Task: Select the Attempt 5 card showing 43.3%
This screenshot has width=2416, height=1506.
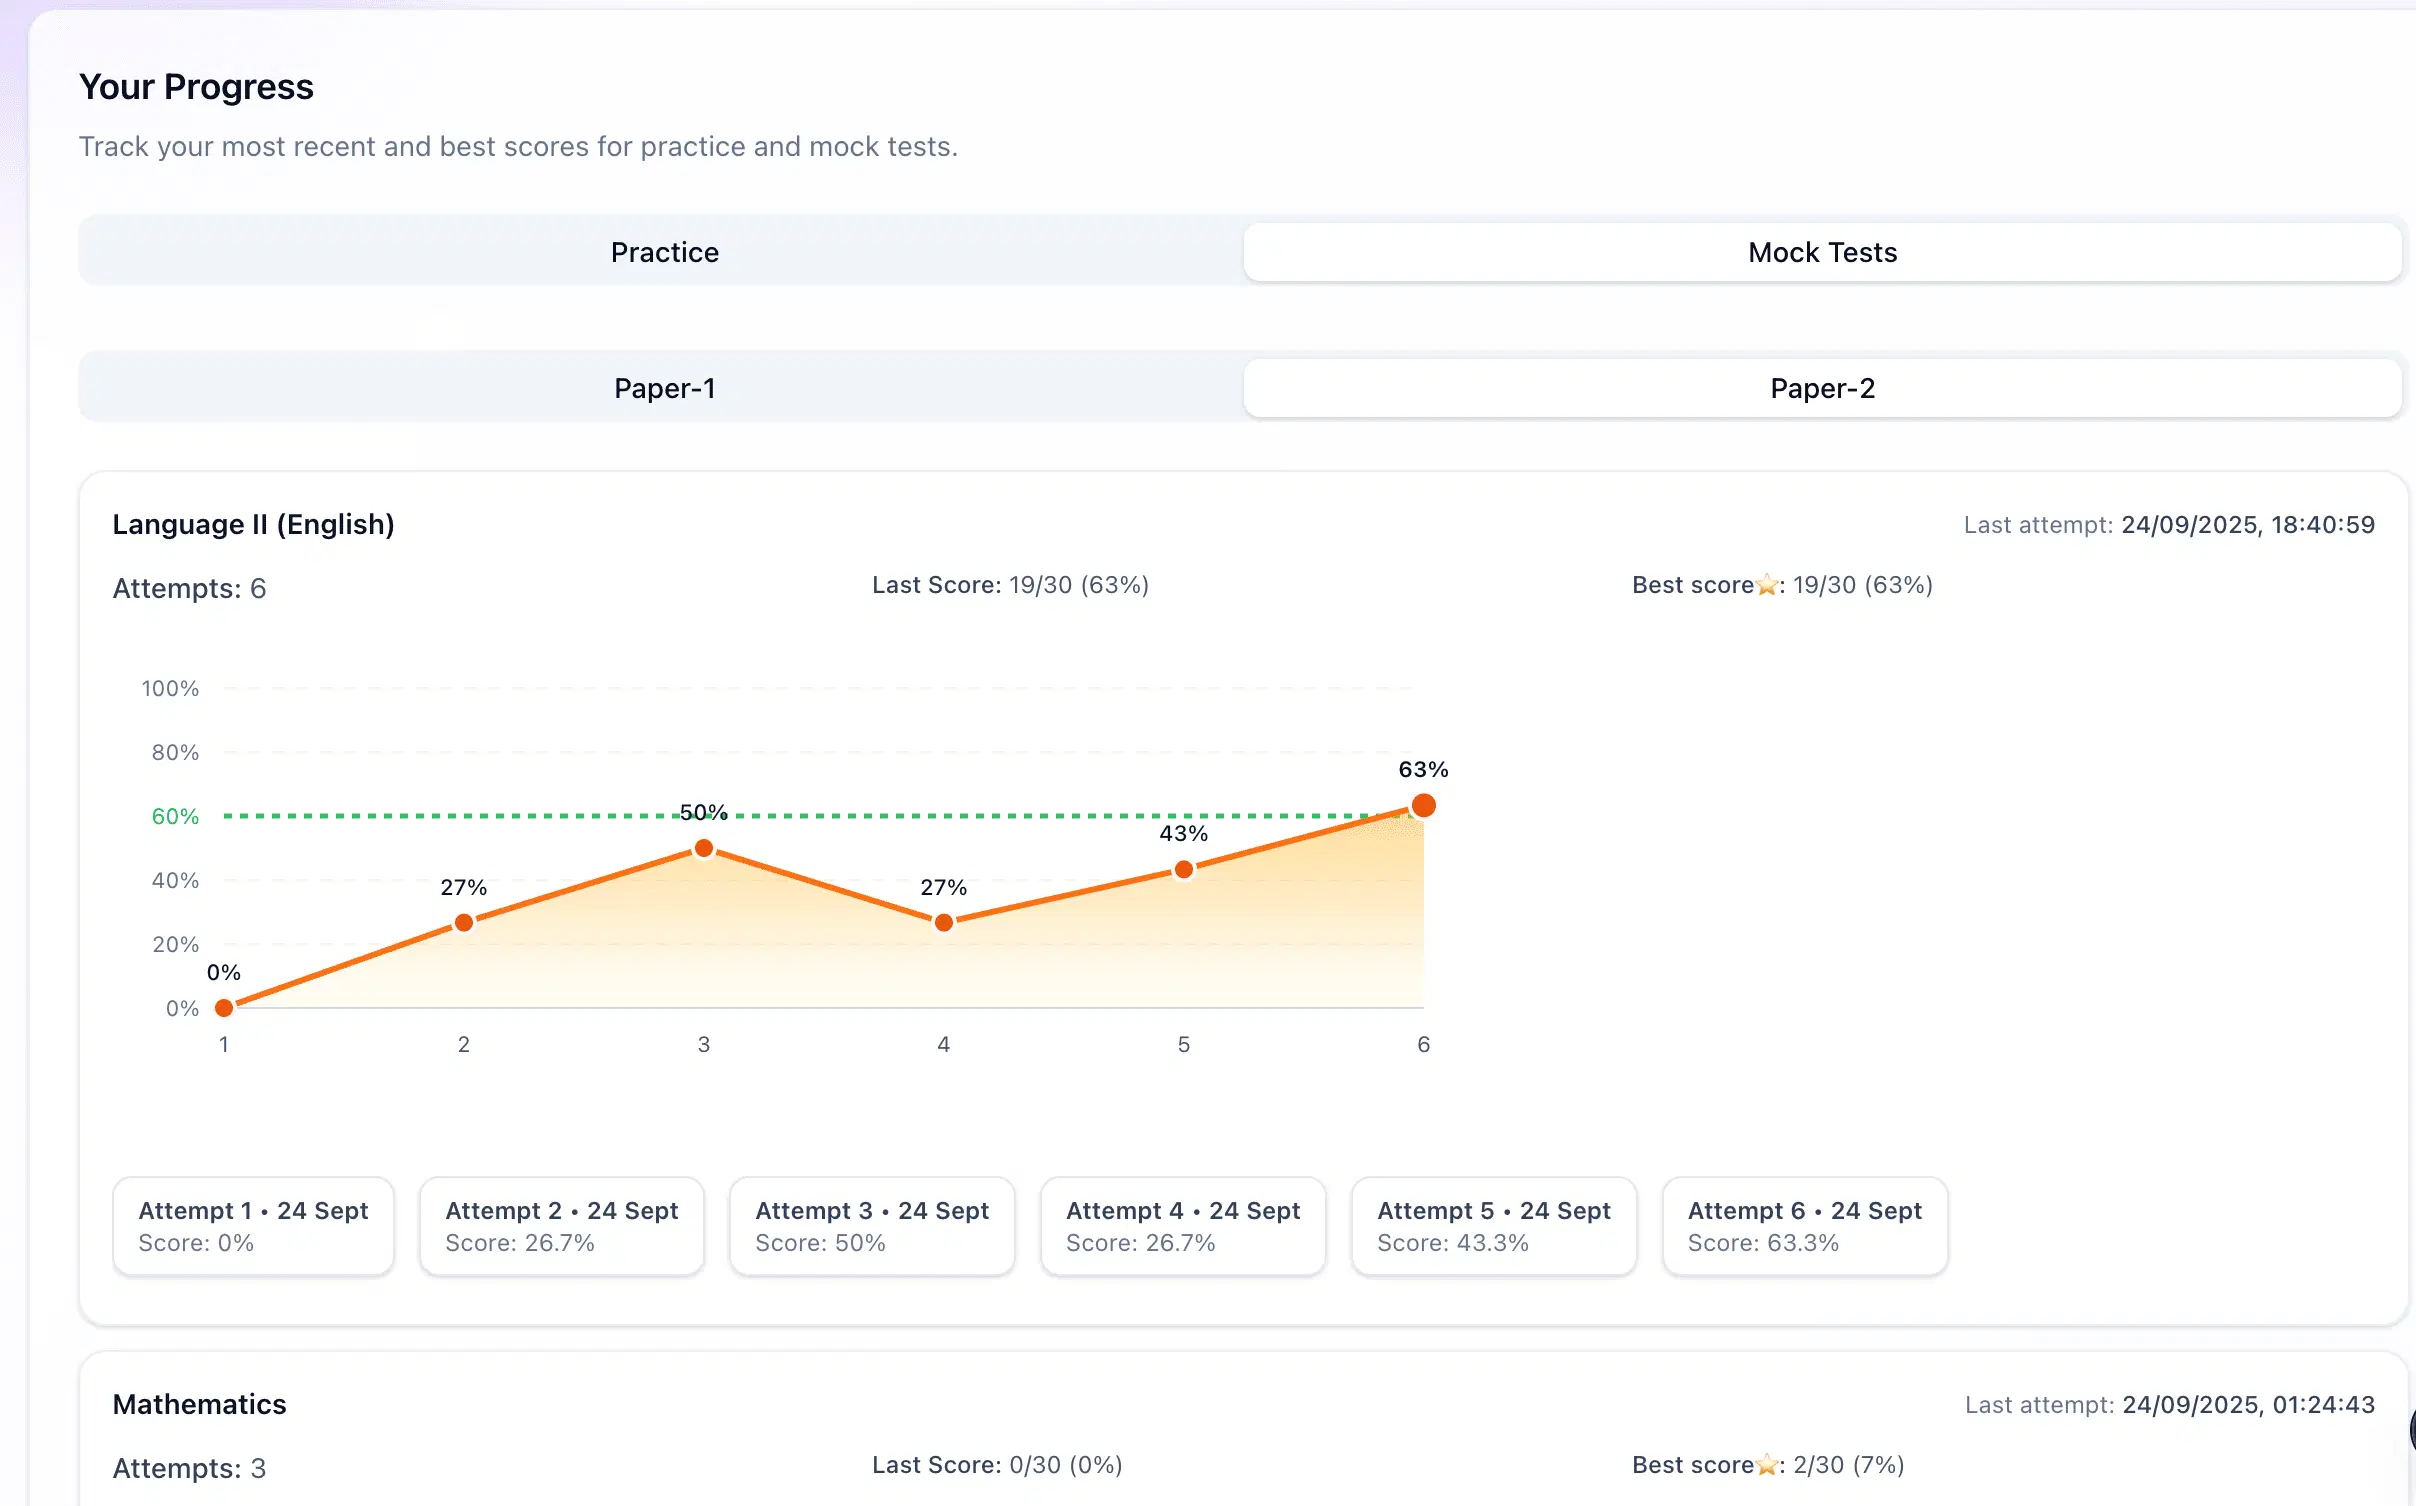Action: 1493,1226
